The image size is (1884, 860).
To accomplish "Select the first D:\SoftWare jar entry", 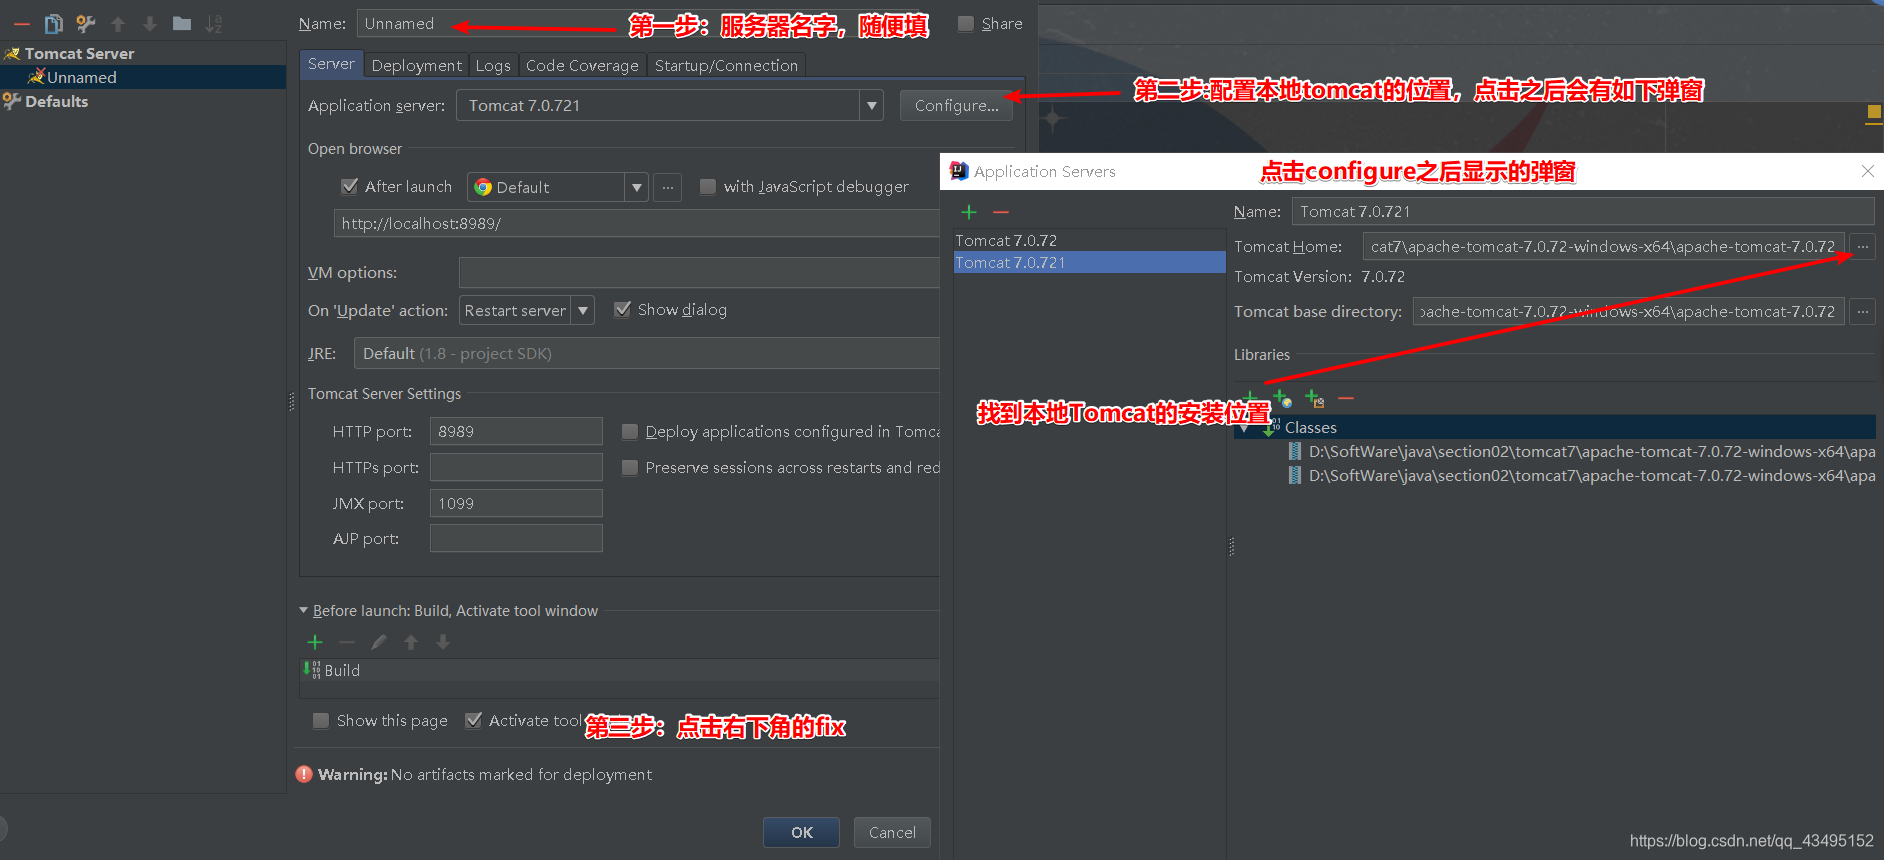I will [x=1580, y=451].
